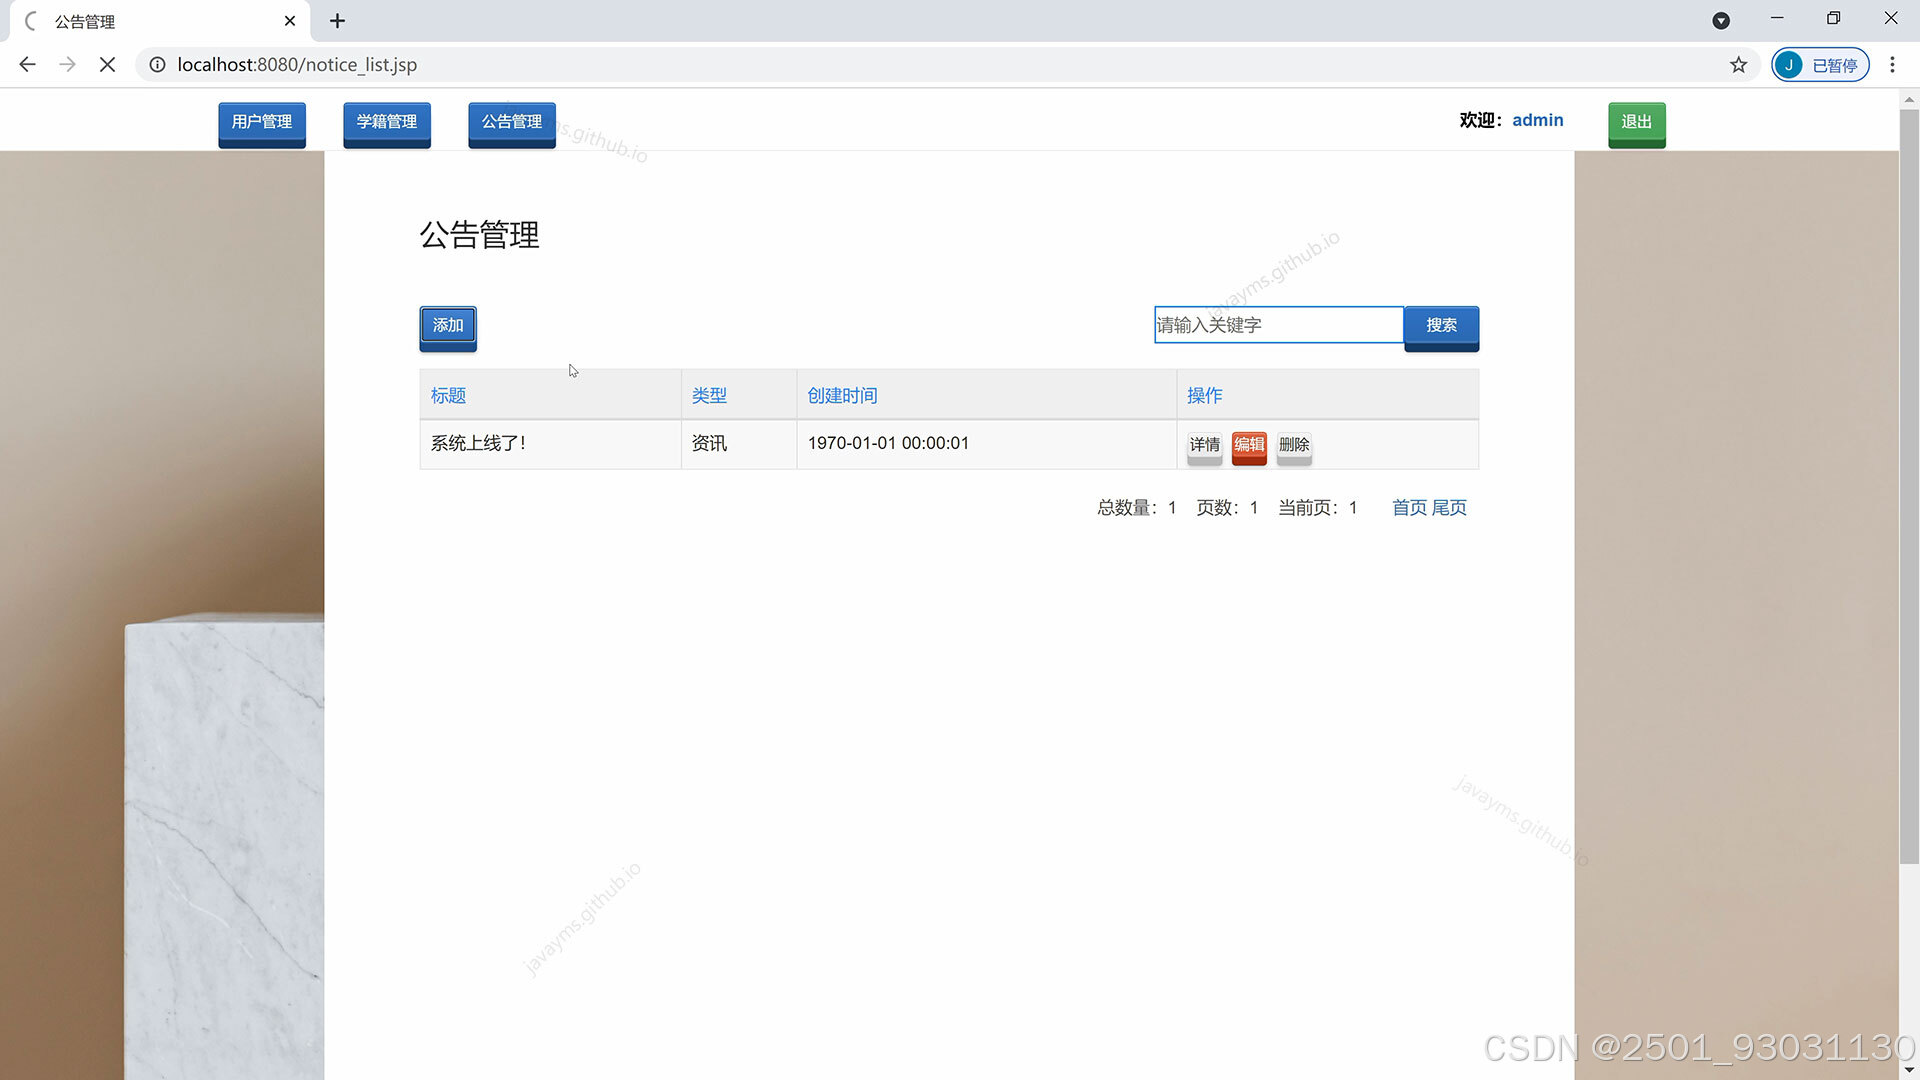Click the 页数: 1 text
This screenshot has height=1080, width=1920.
(x=1227, y=508)
